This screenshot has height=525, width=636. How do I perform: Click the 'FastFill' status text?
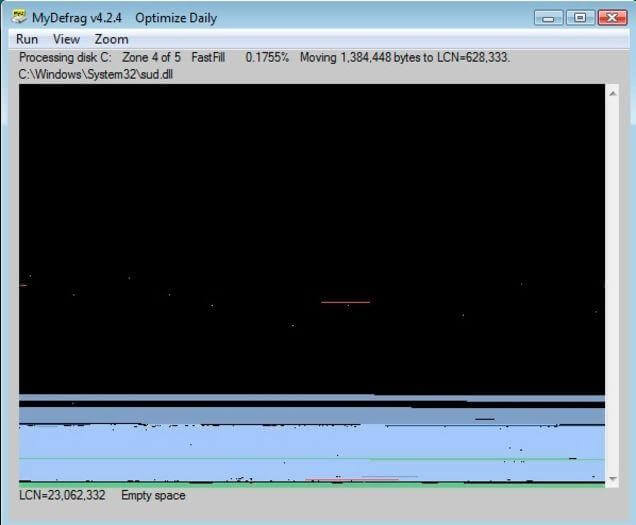pos(208,57)
